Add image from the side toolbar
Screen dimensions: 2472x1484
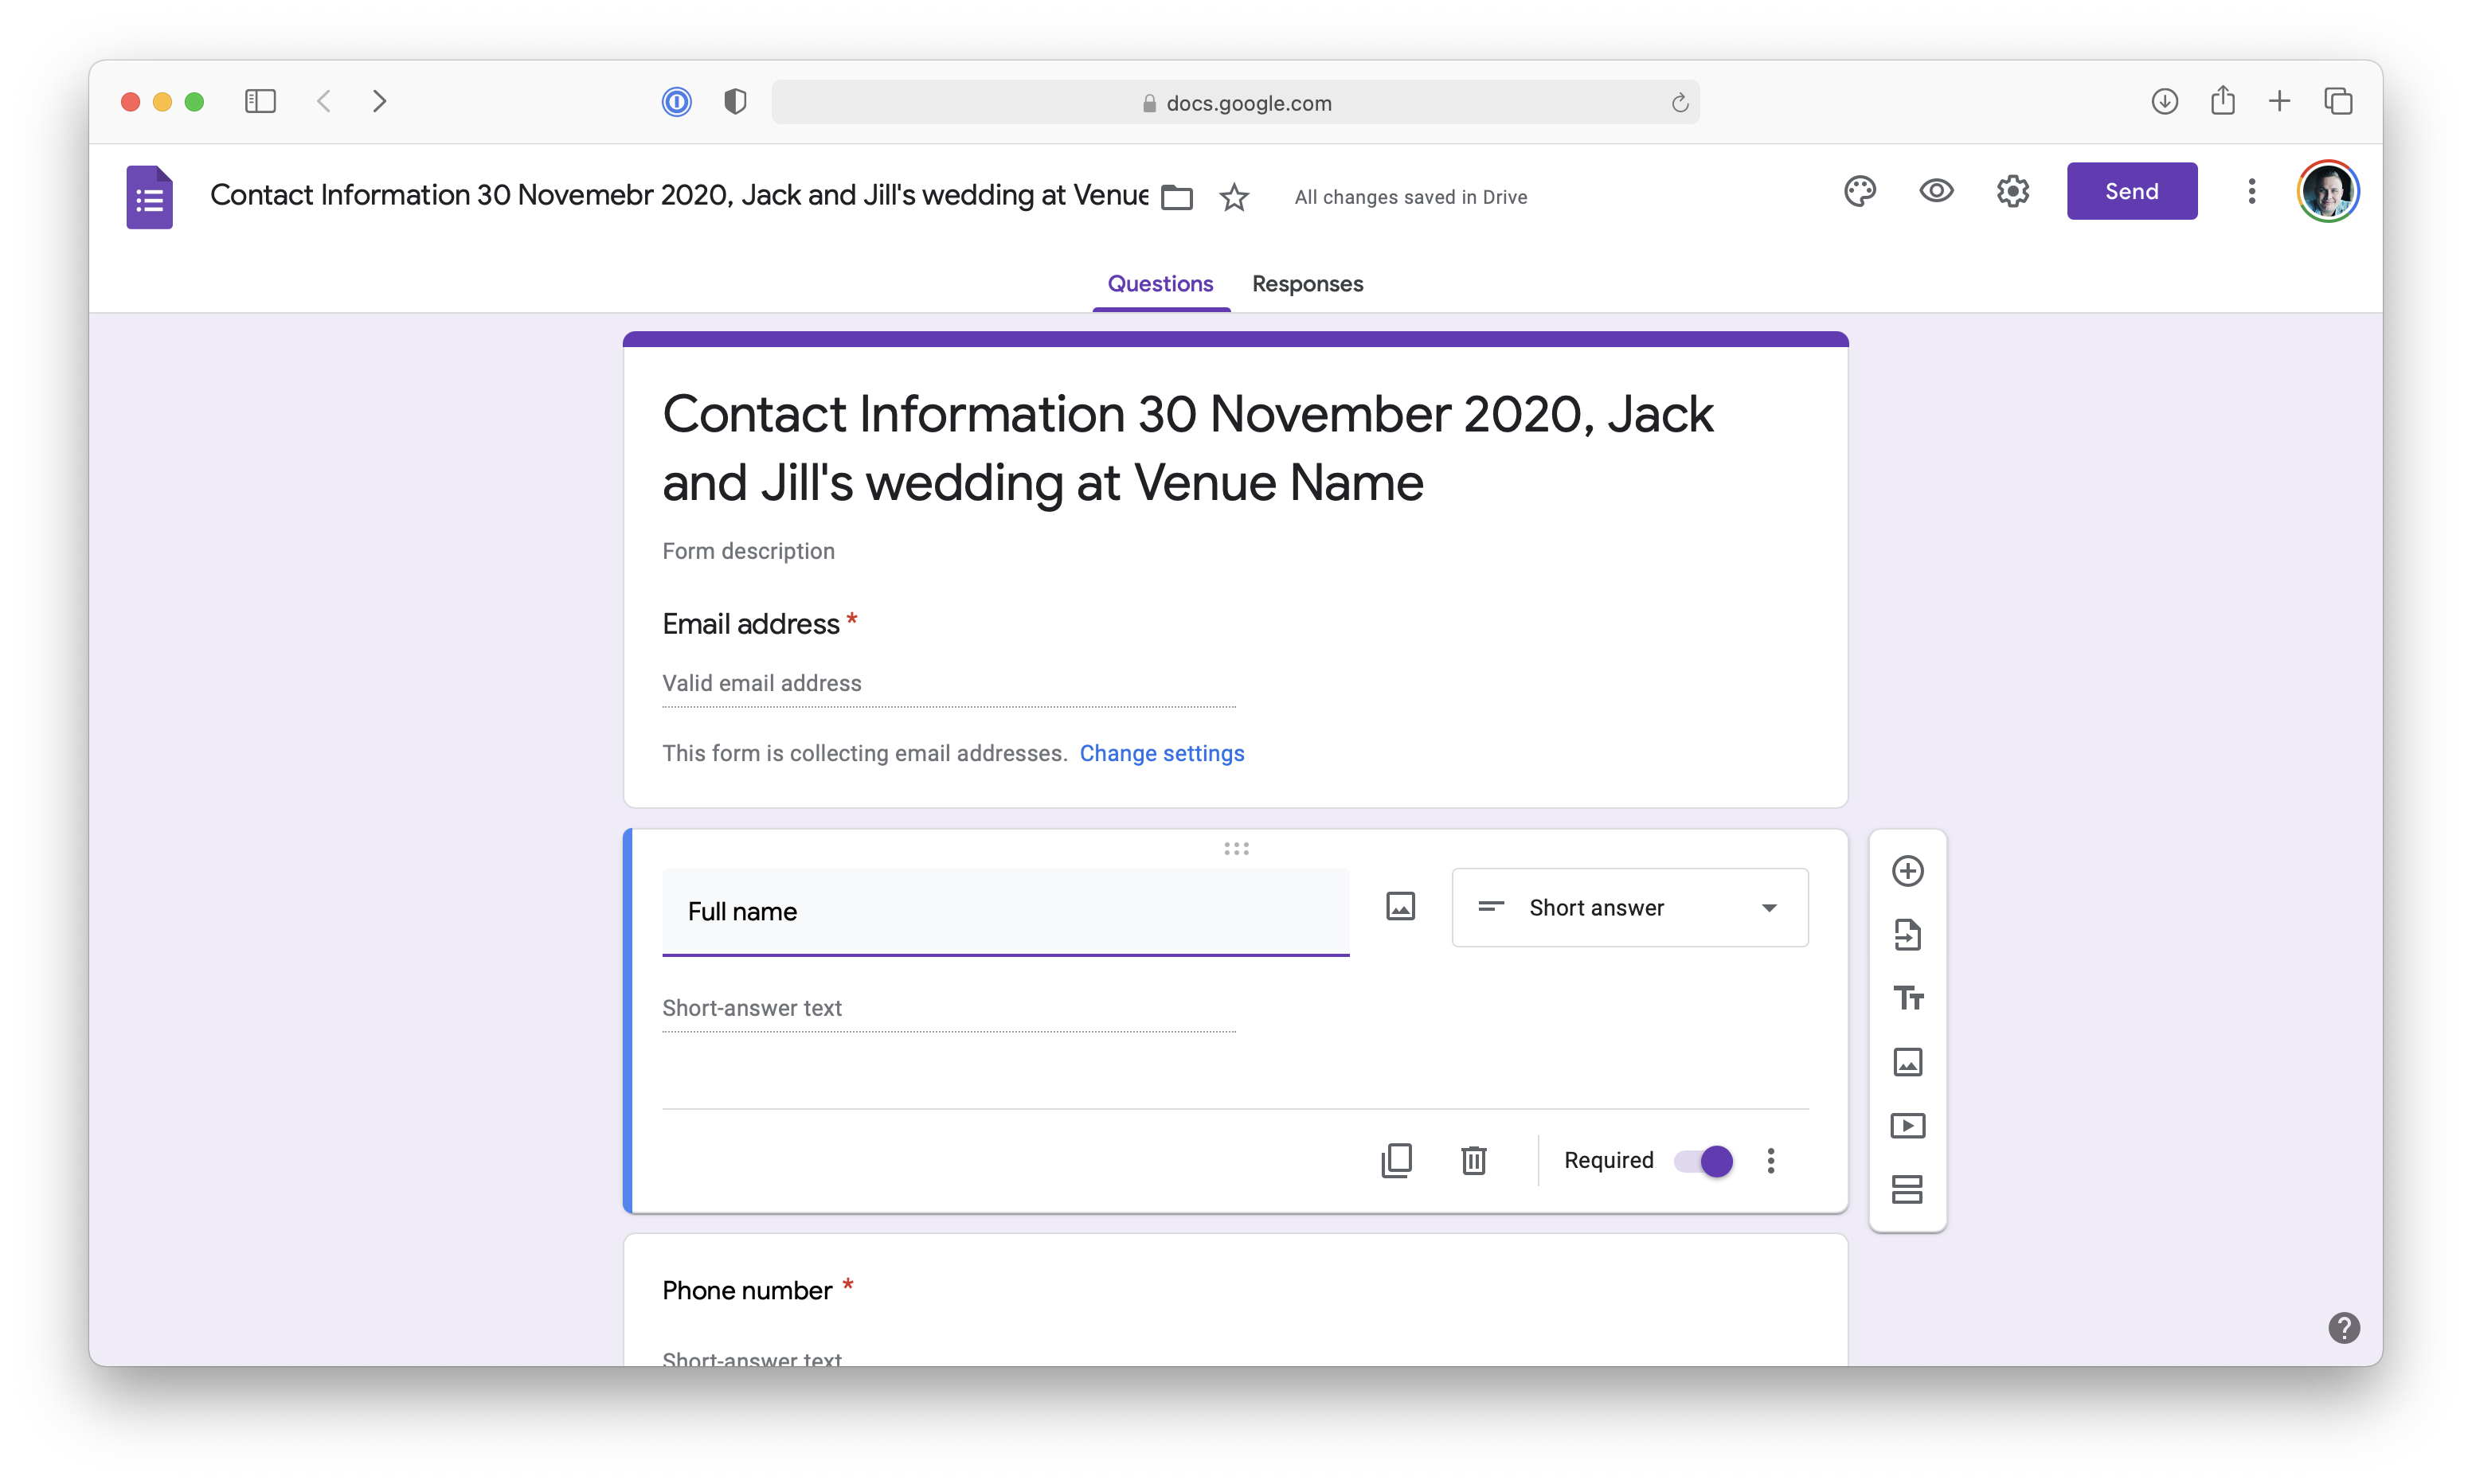click(1907, 1062)
